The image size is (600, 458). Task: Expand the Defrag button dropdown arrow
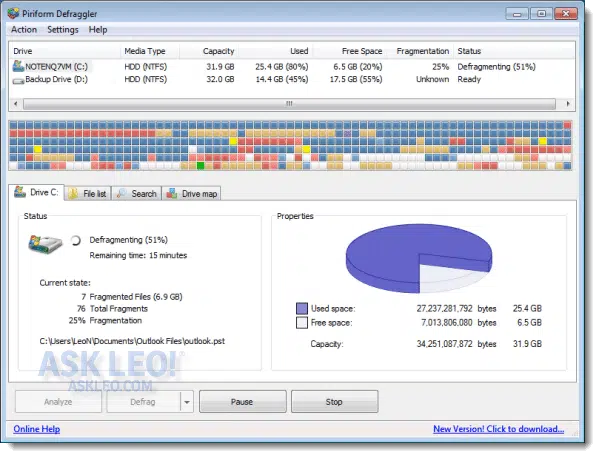point(187,402)
